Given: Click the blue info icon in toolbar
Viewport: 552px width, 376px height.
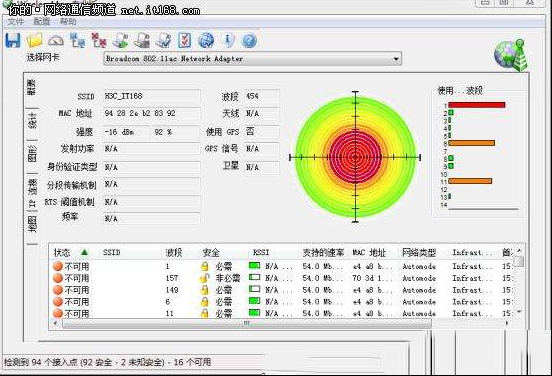Looking at the screenshot, I should (x=228, y=40).
